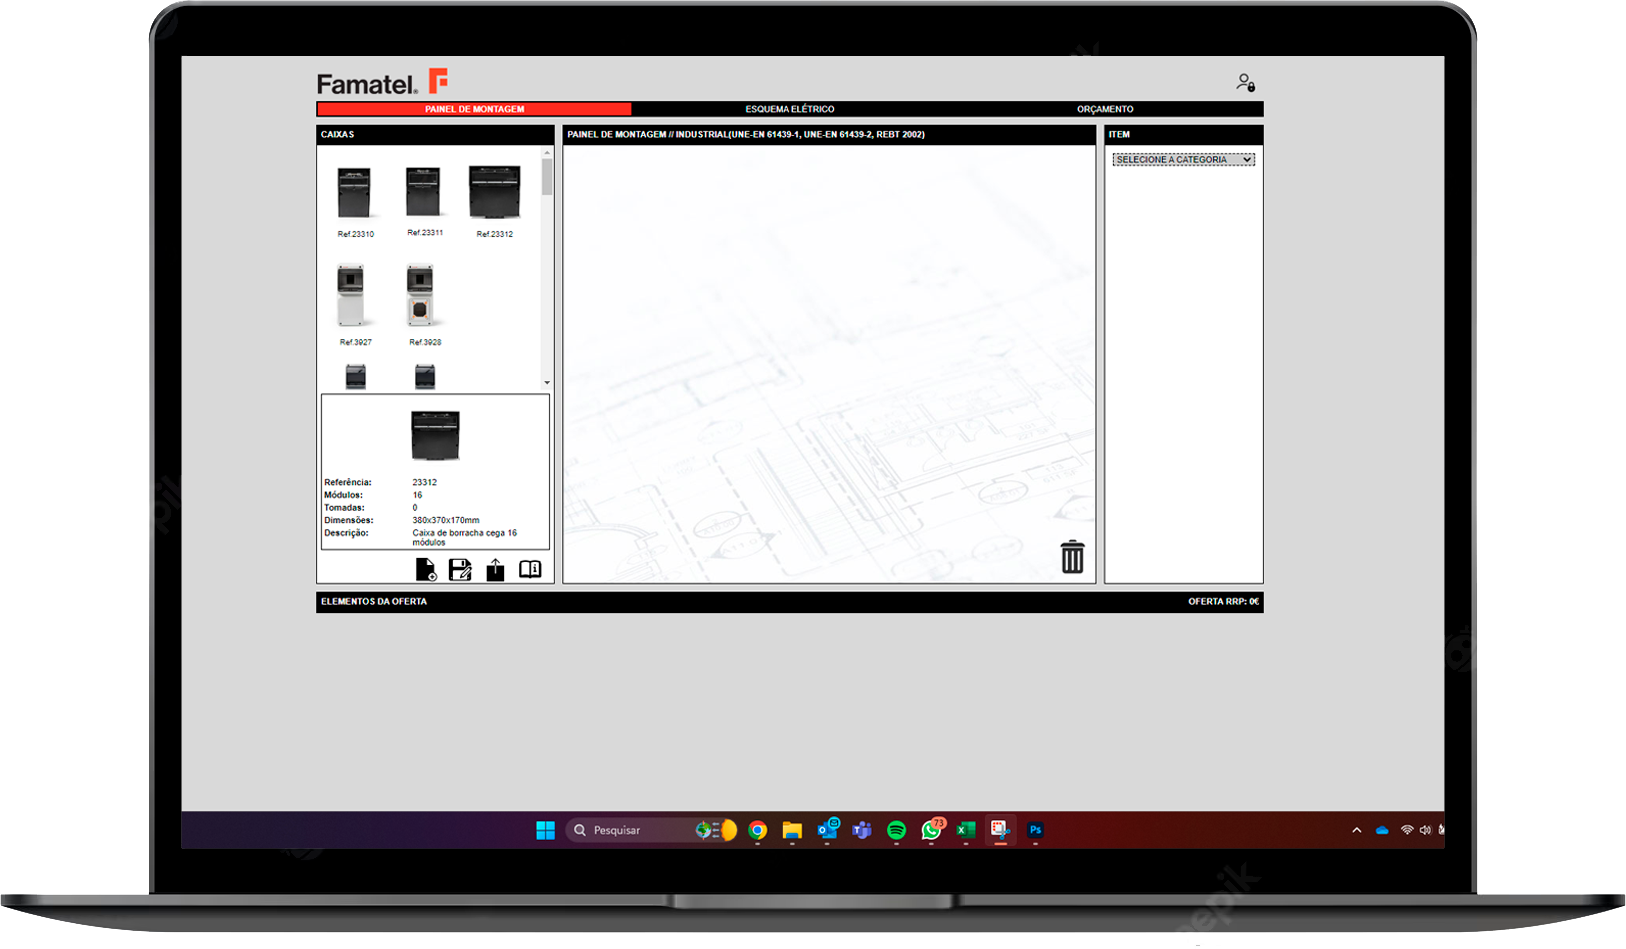The image size is (1626, 949).
Task: Click the save project floppy disk icon
Action: click(x=460, y=570)
